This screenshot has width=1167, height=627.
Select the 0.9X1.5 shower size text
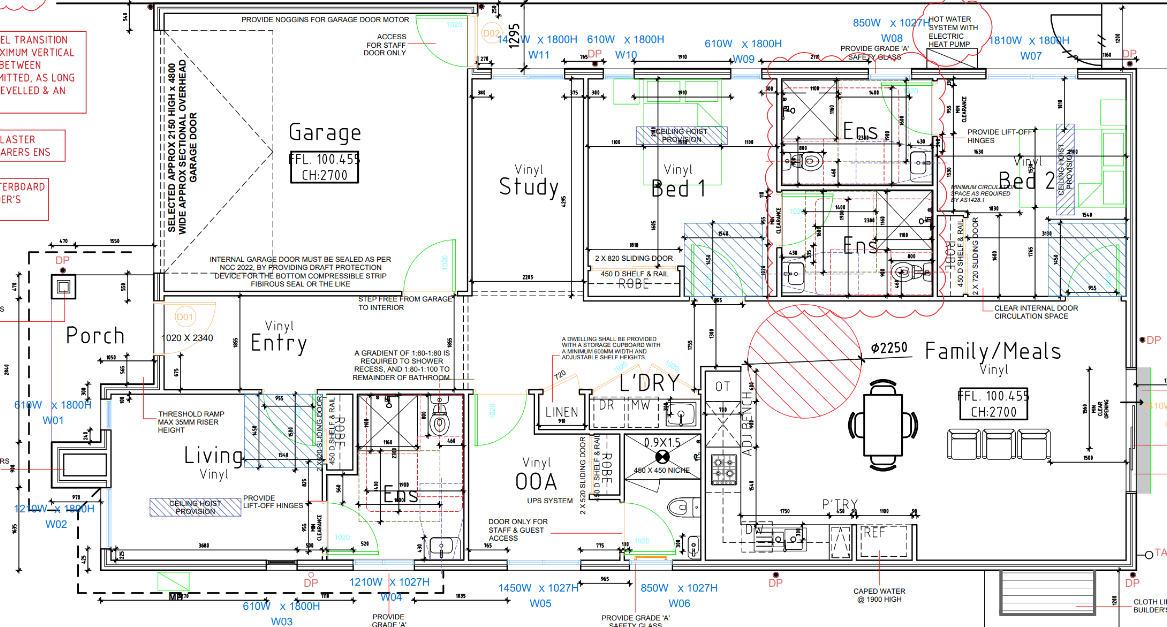point(662,443)
